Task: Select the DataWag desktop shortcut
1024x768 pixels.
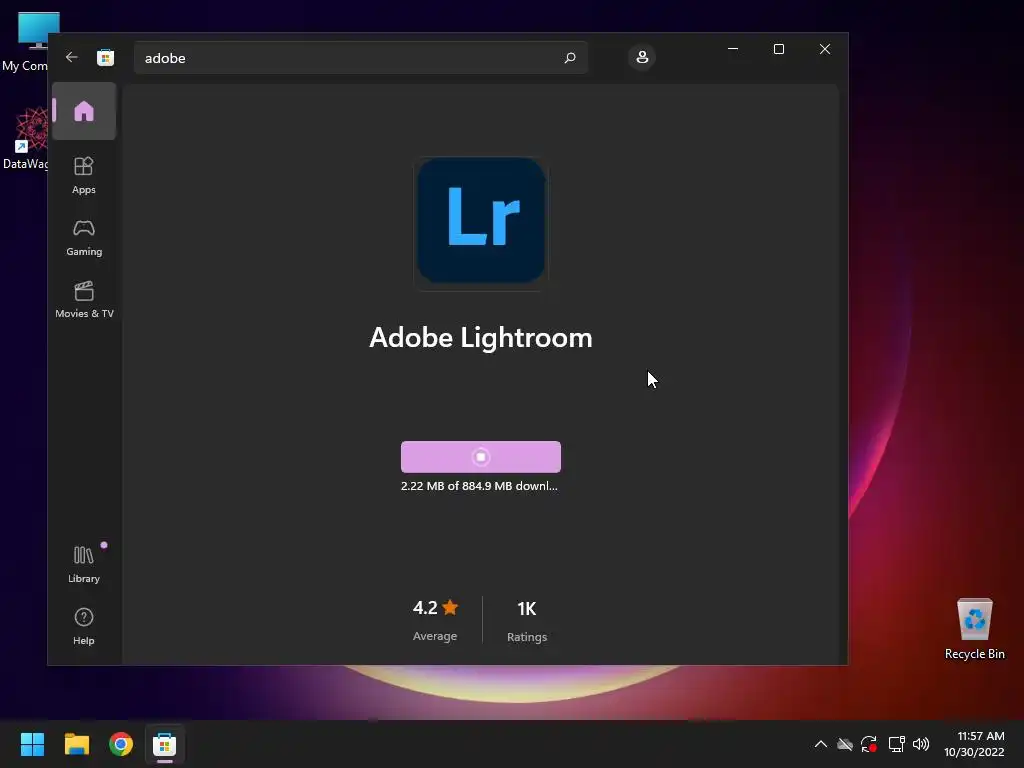Action: click(25, 138)
